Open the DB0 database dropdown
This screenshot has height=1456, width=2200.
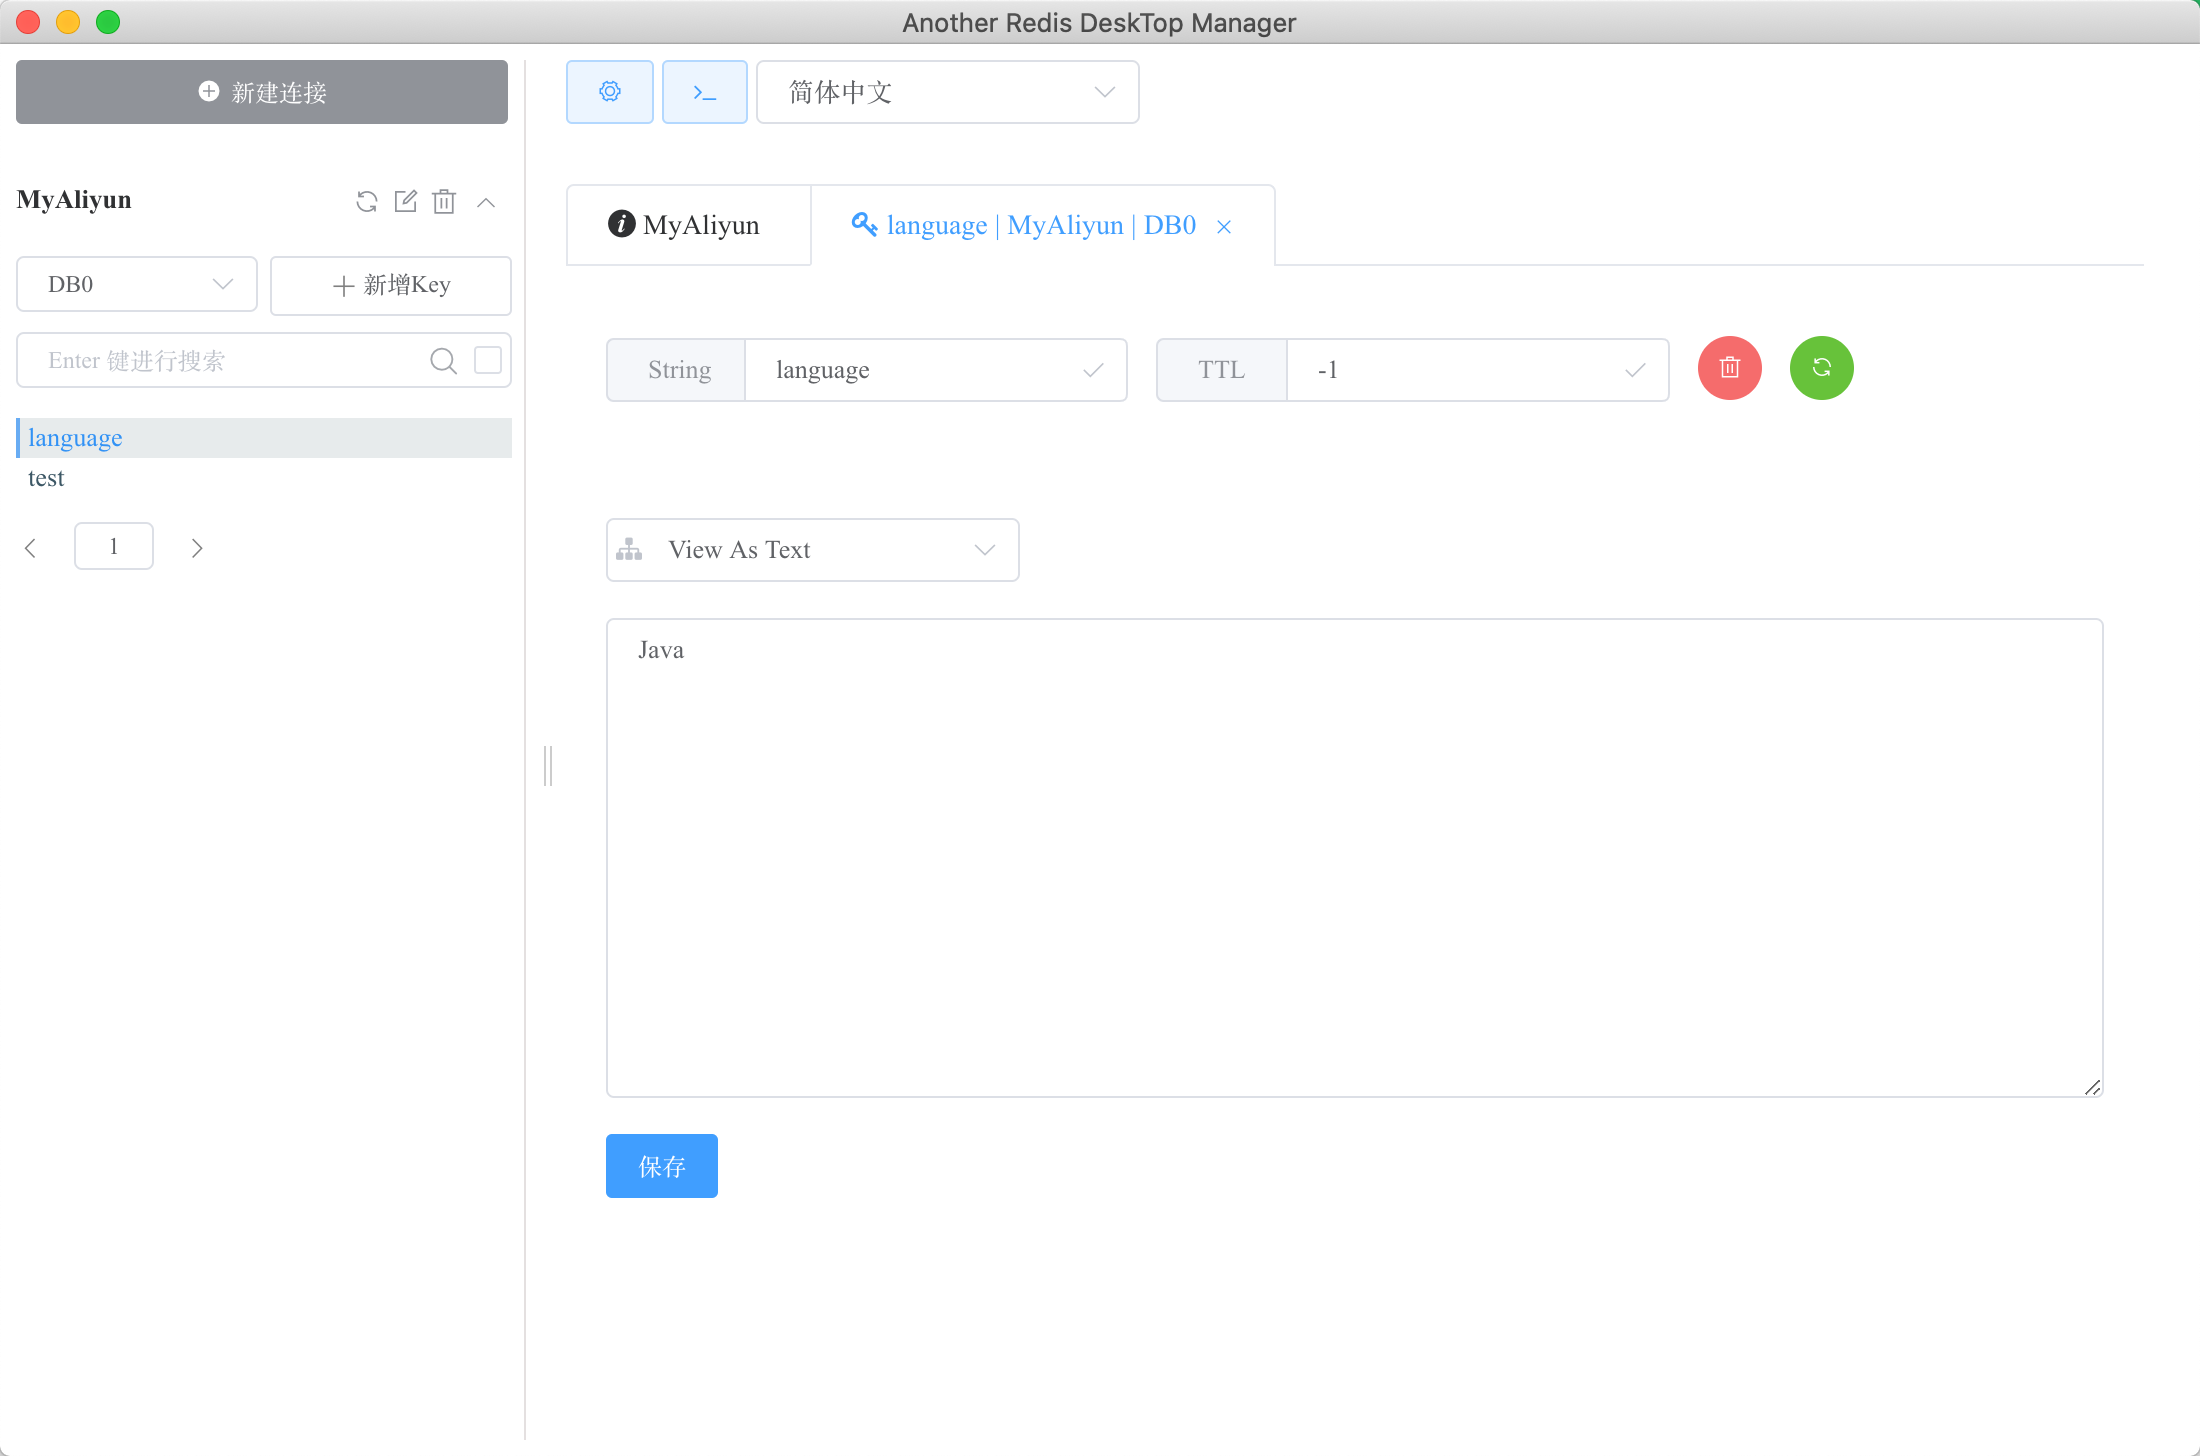coord(137,285)
